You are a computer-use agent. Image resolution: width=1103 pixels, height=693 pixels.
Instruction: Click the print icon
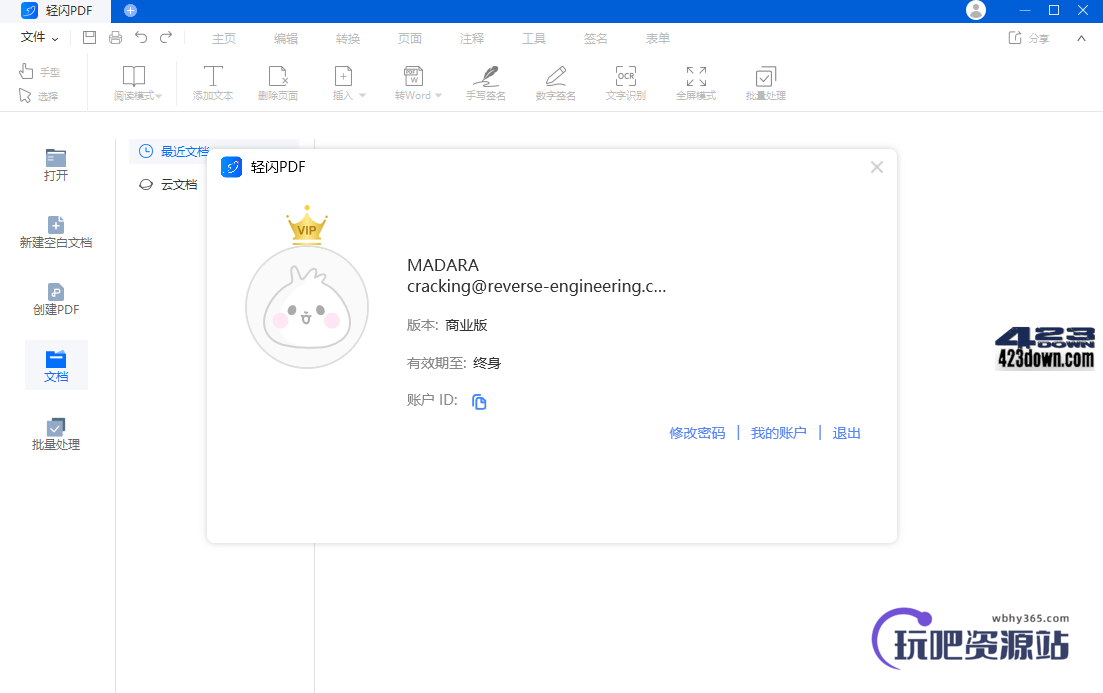(x=115, y=38)
